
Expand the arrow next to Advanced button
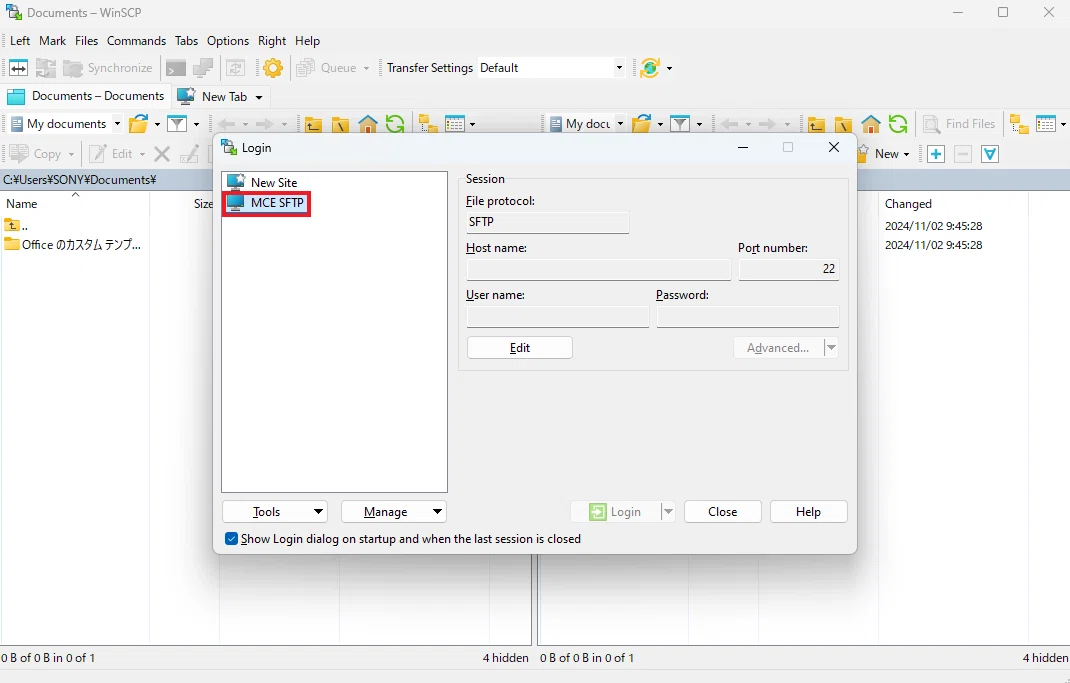coord(830,348)
